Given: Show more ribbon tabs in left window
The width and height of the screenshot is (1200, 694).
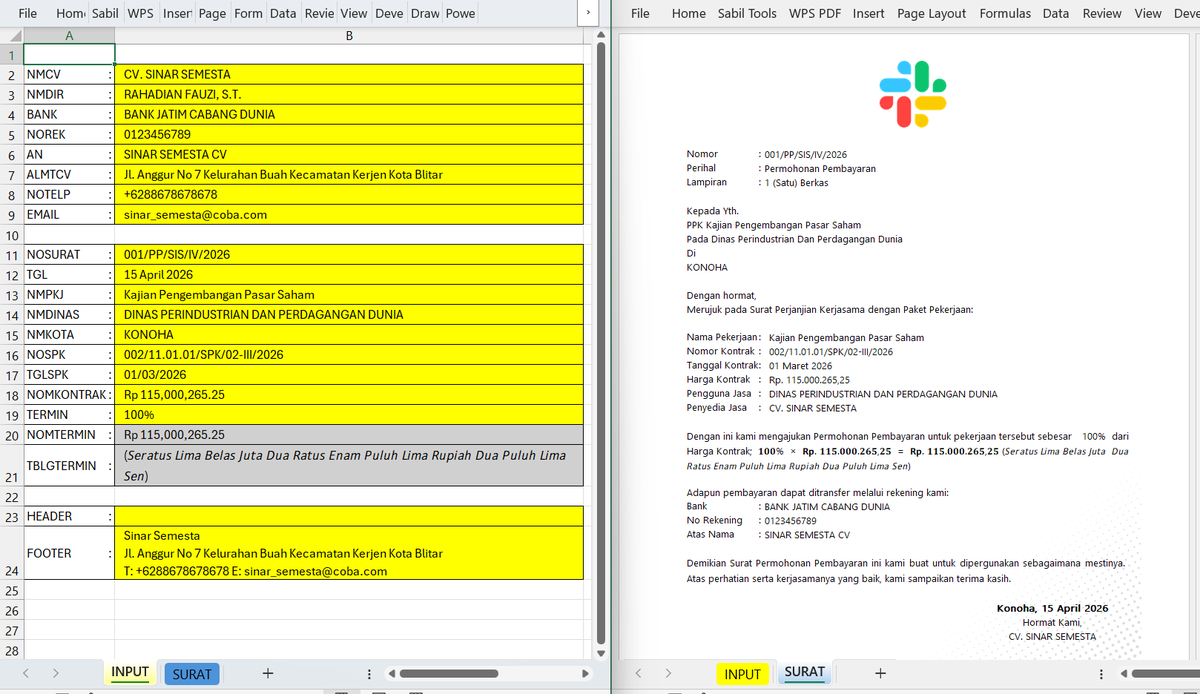Looking at the screenshot, I should pos(588,13).
